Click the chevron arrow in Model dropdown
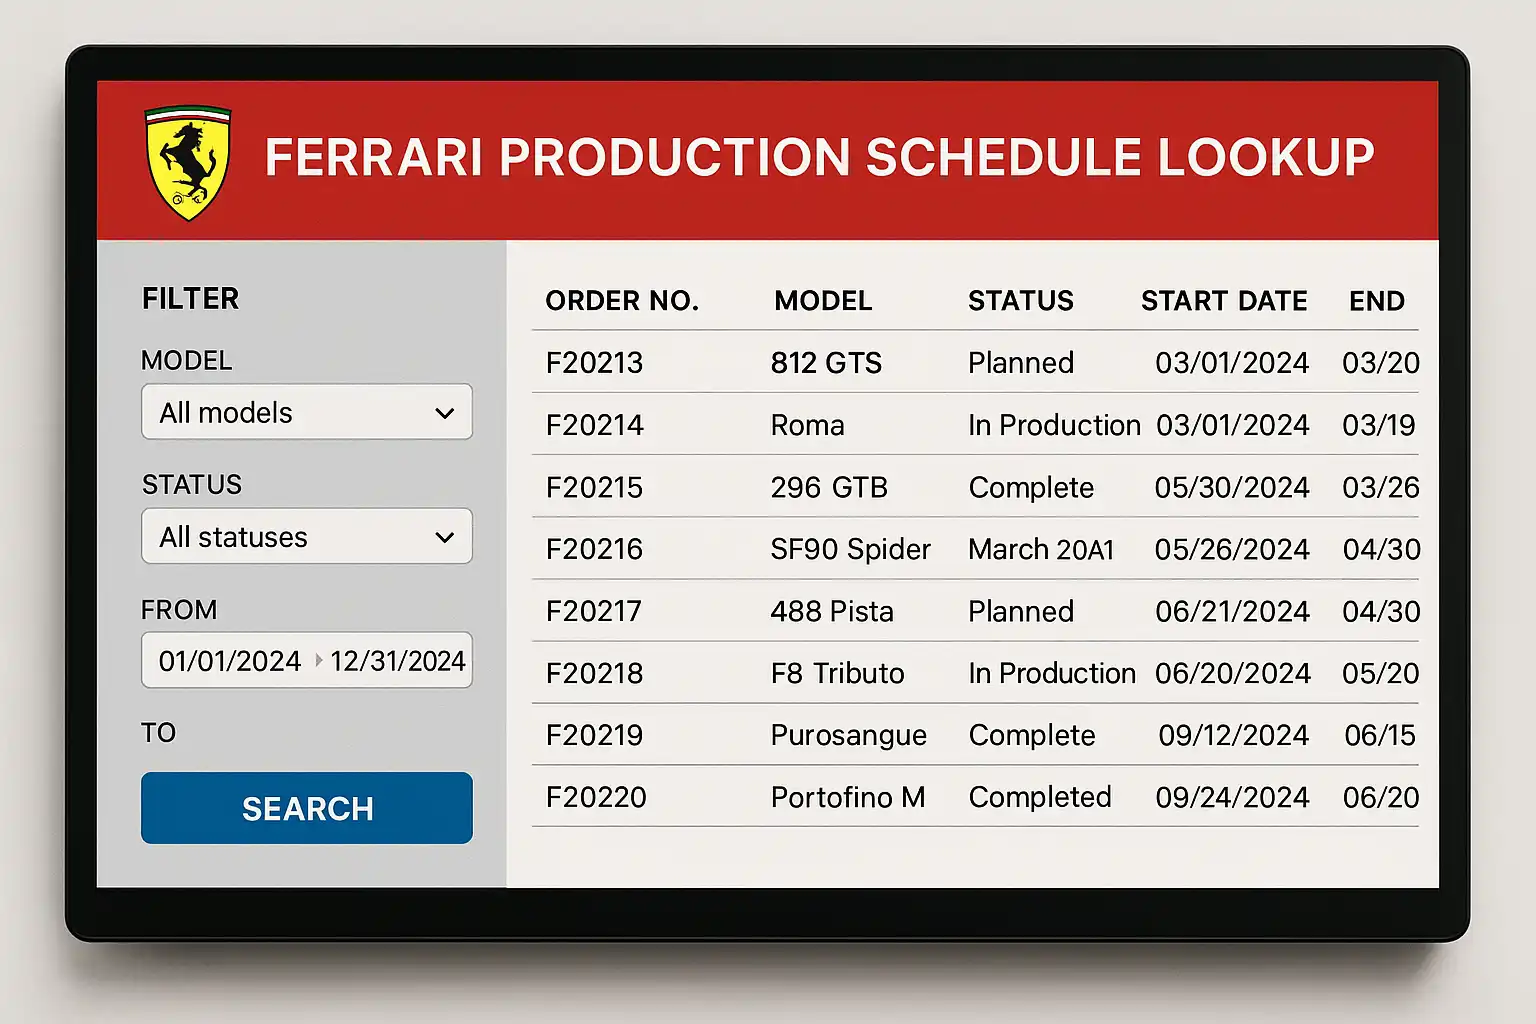Image resolution: width=1536 pixels, height=1024 pixels. pos(445,413)
